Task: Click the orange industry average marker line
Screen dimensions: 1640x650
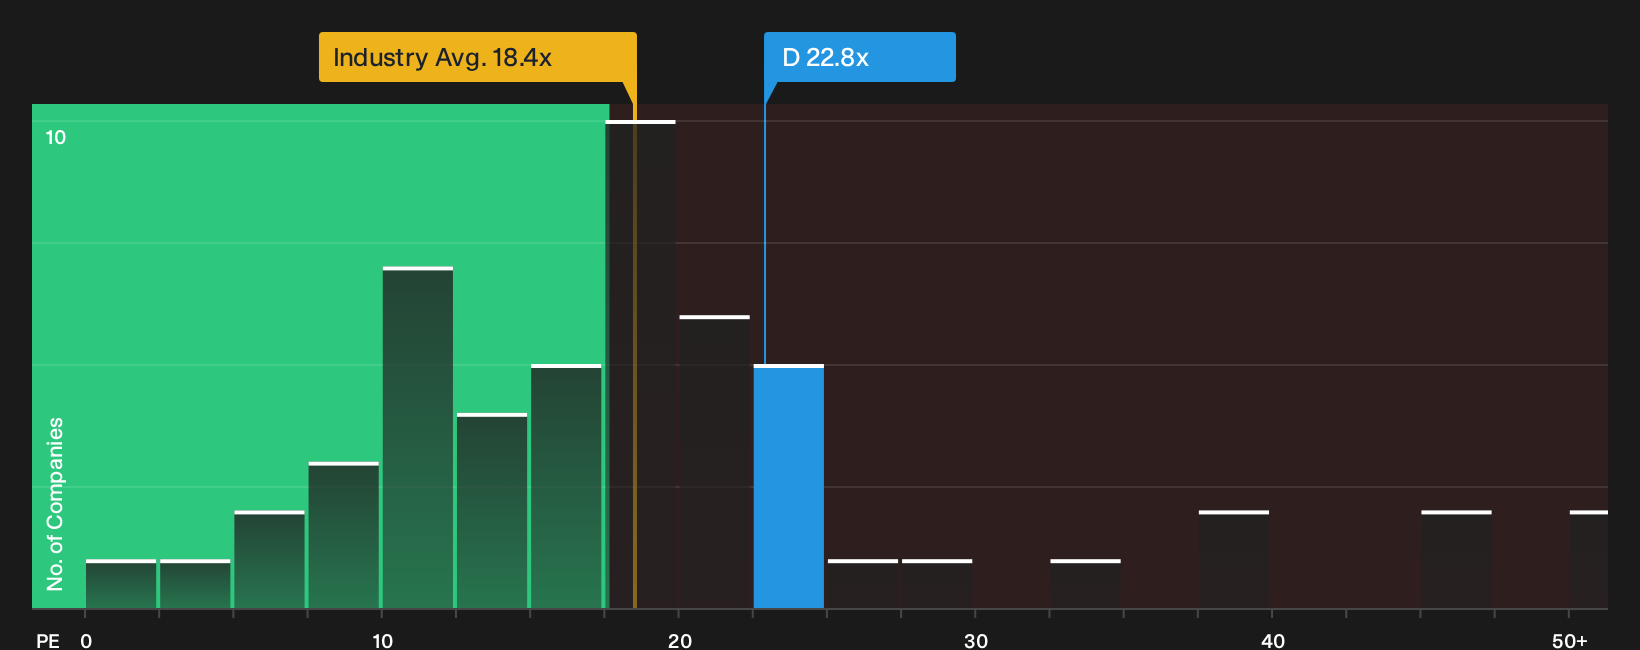Action: pos(634,356)
